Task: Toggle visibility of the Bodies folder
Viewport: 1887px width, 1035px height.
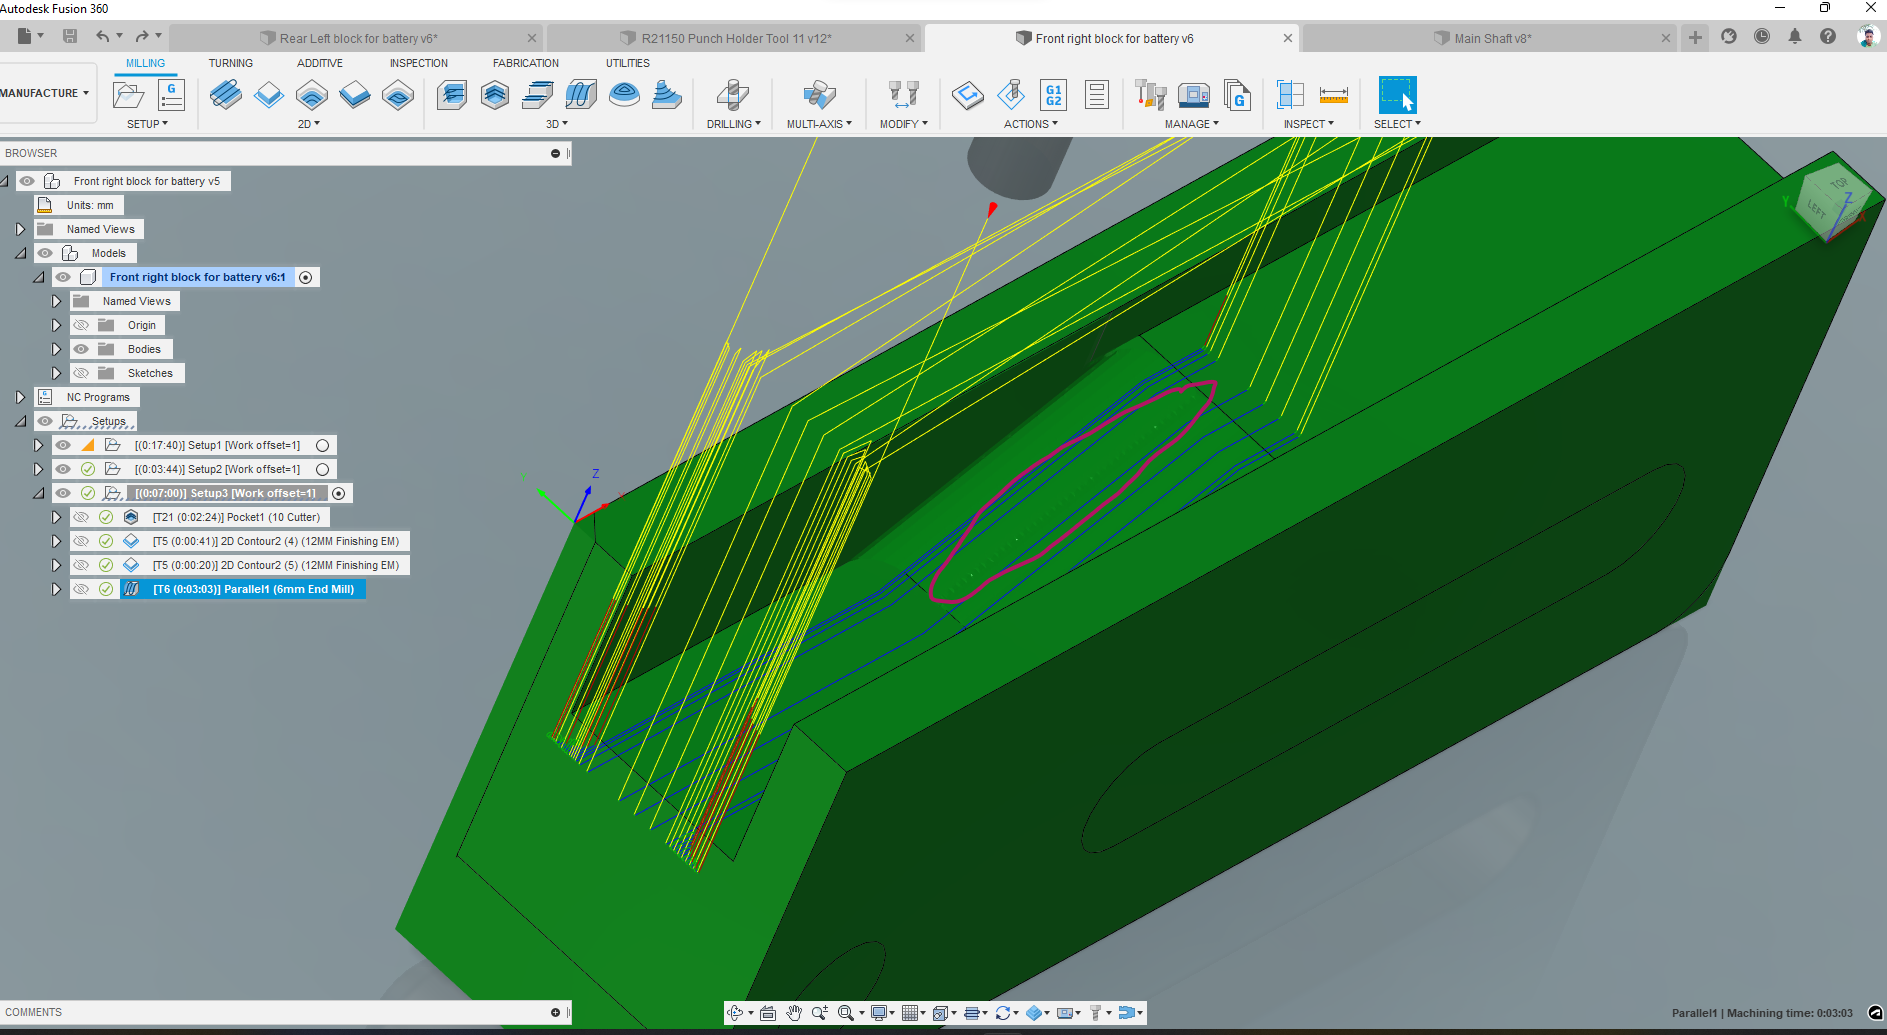Action: coord(81,349)
